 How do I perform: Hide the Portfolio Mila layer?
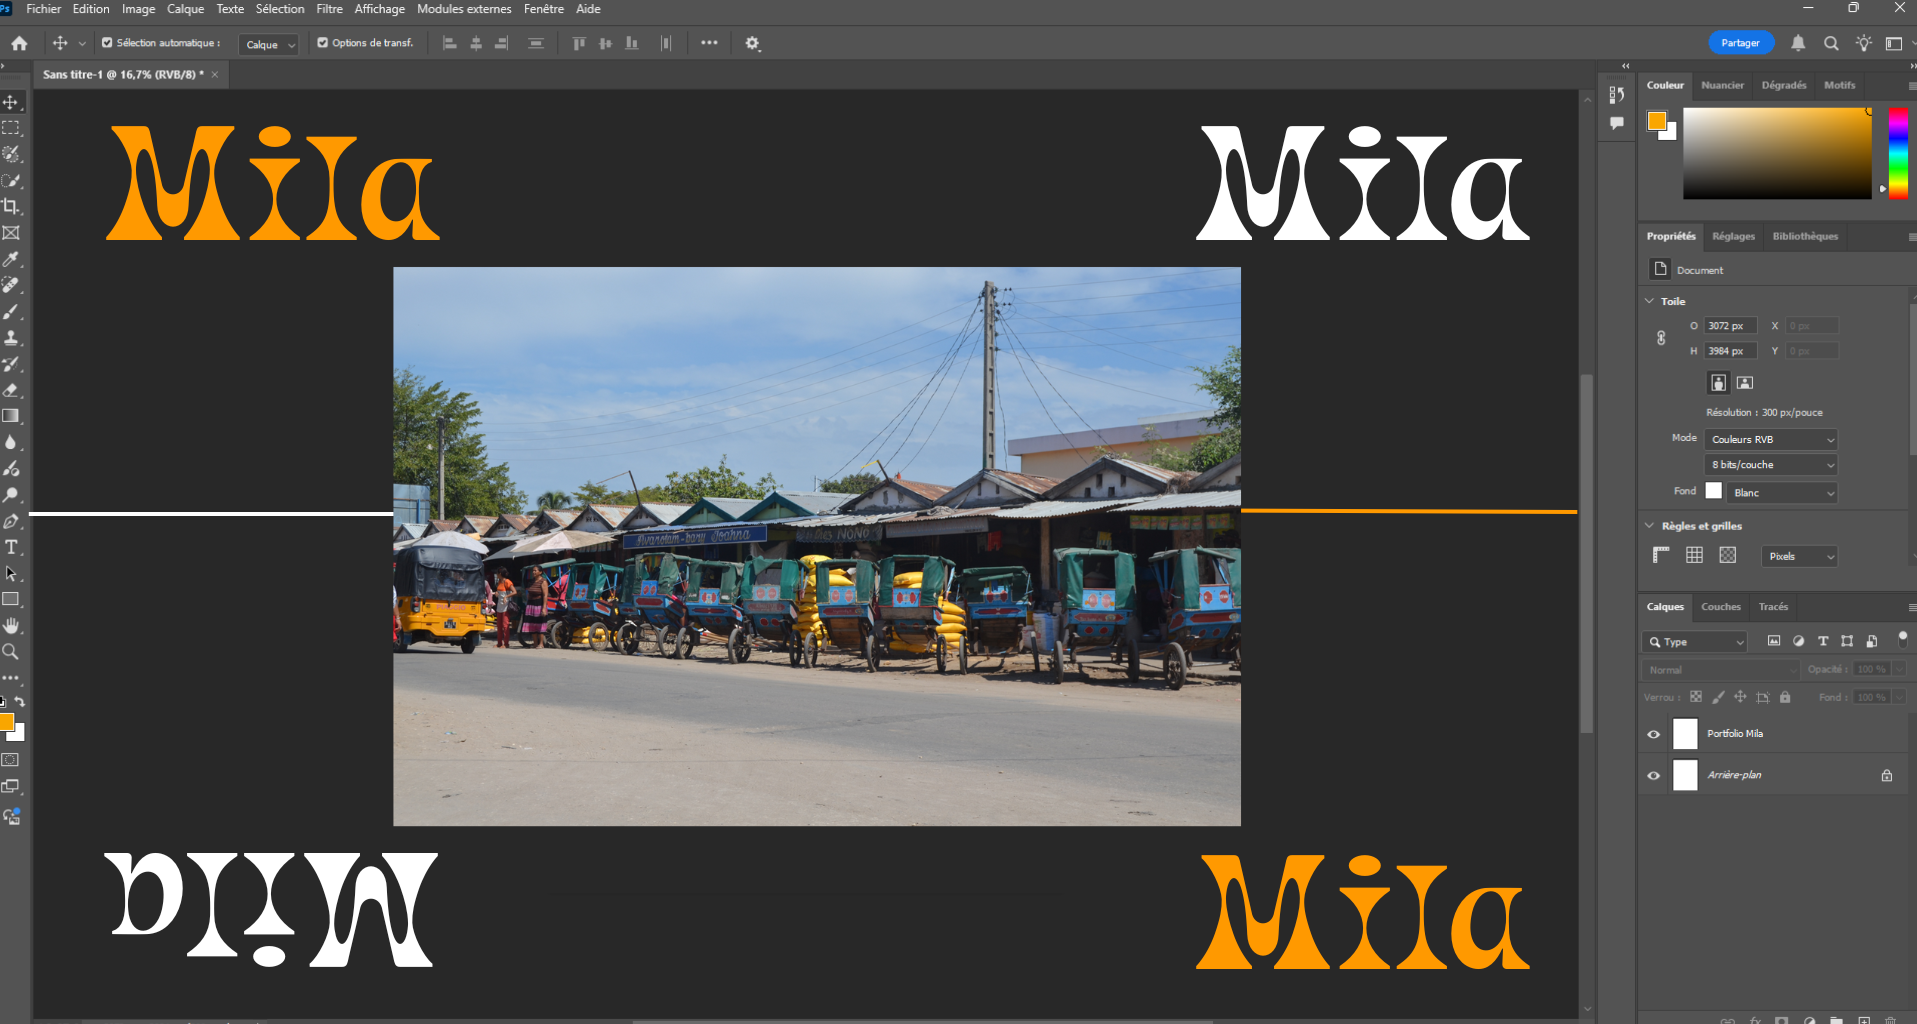(1653, 734)
